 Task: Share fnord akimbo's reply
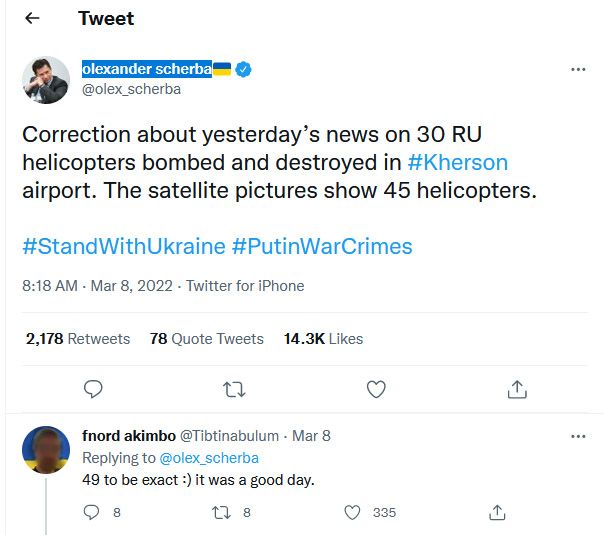[497, 512]
